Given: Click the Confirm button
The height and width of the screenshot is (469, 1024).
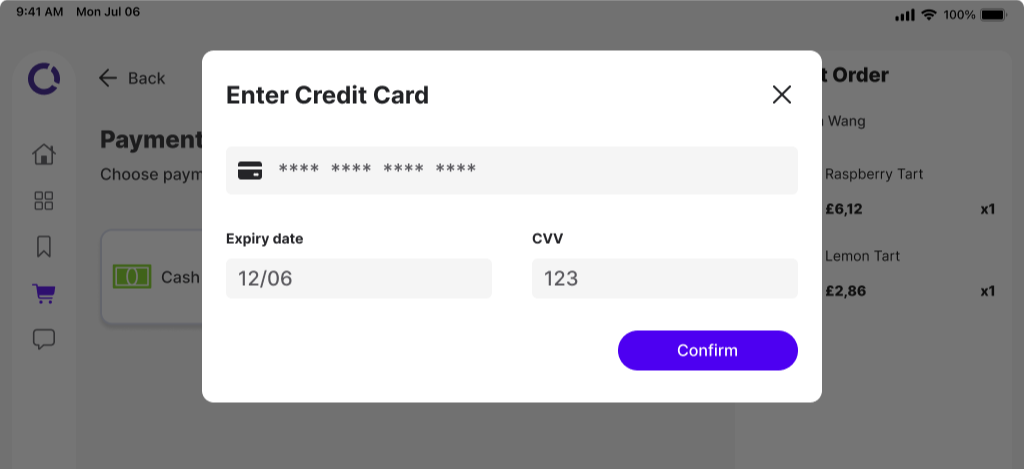Looking at the screenshot, I should pos(707,350).
